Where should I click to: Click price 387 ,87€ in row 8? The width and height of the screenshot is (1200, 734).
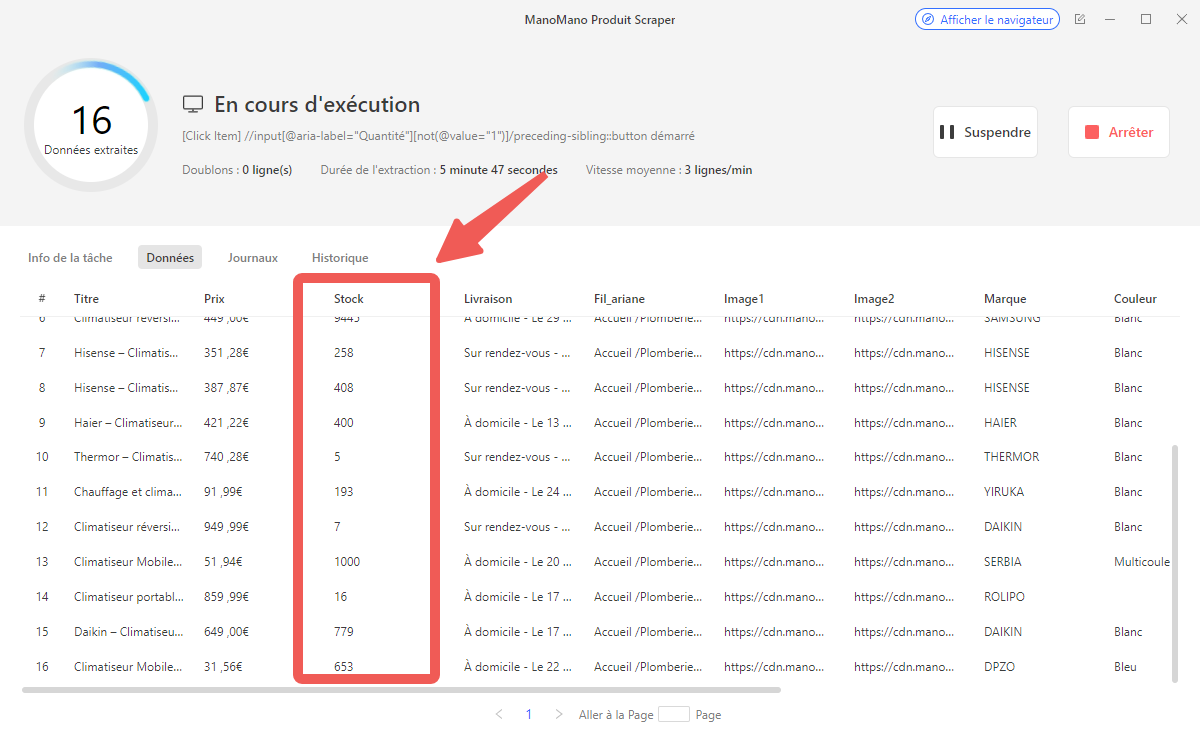click(229, 388)
